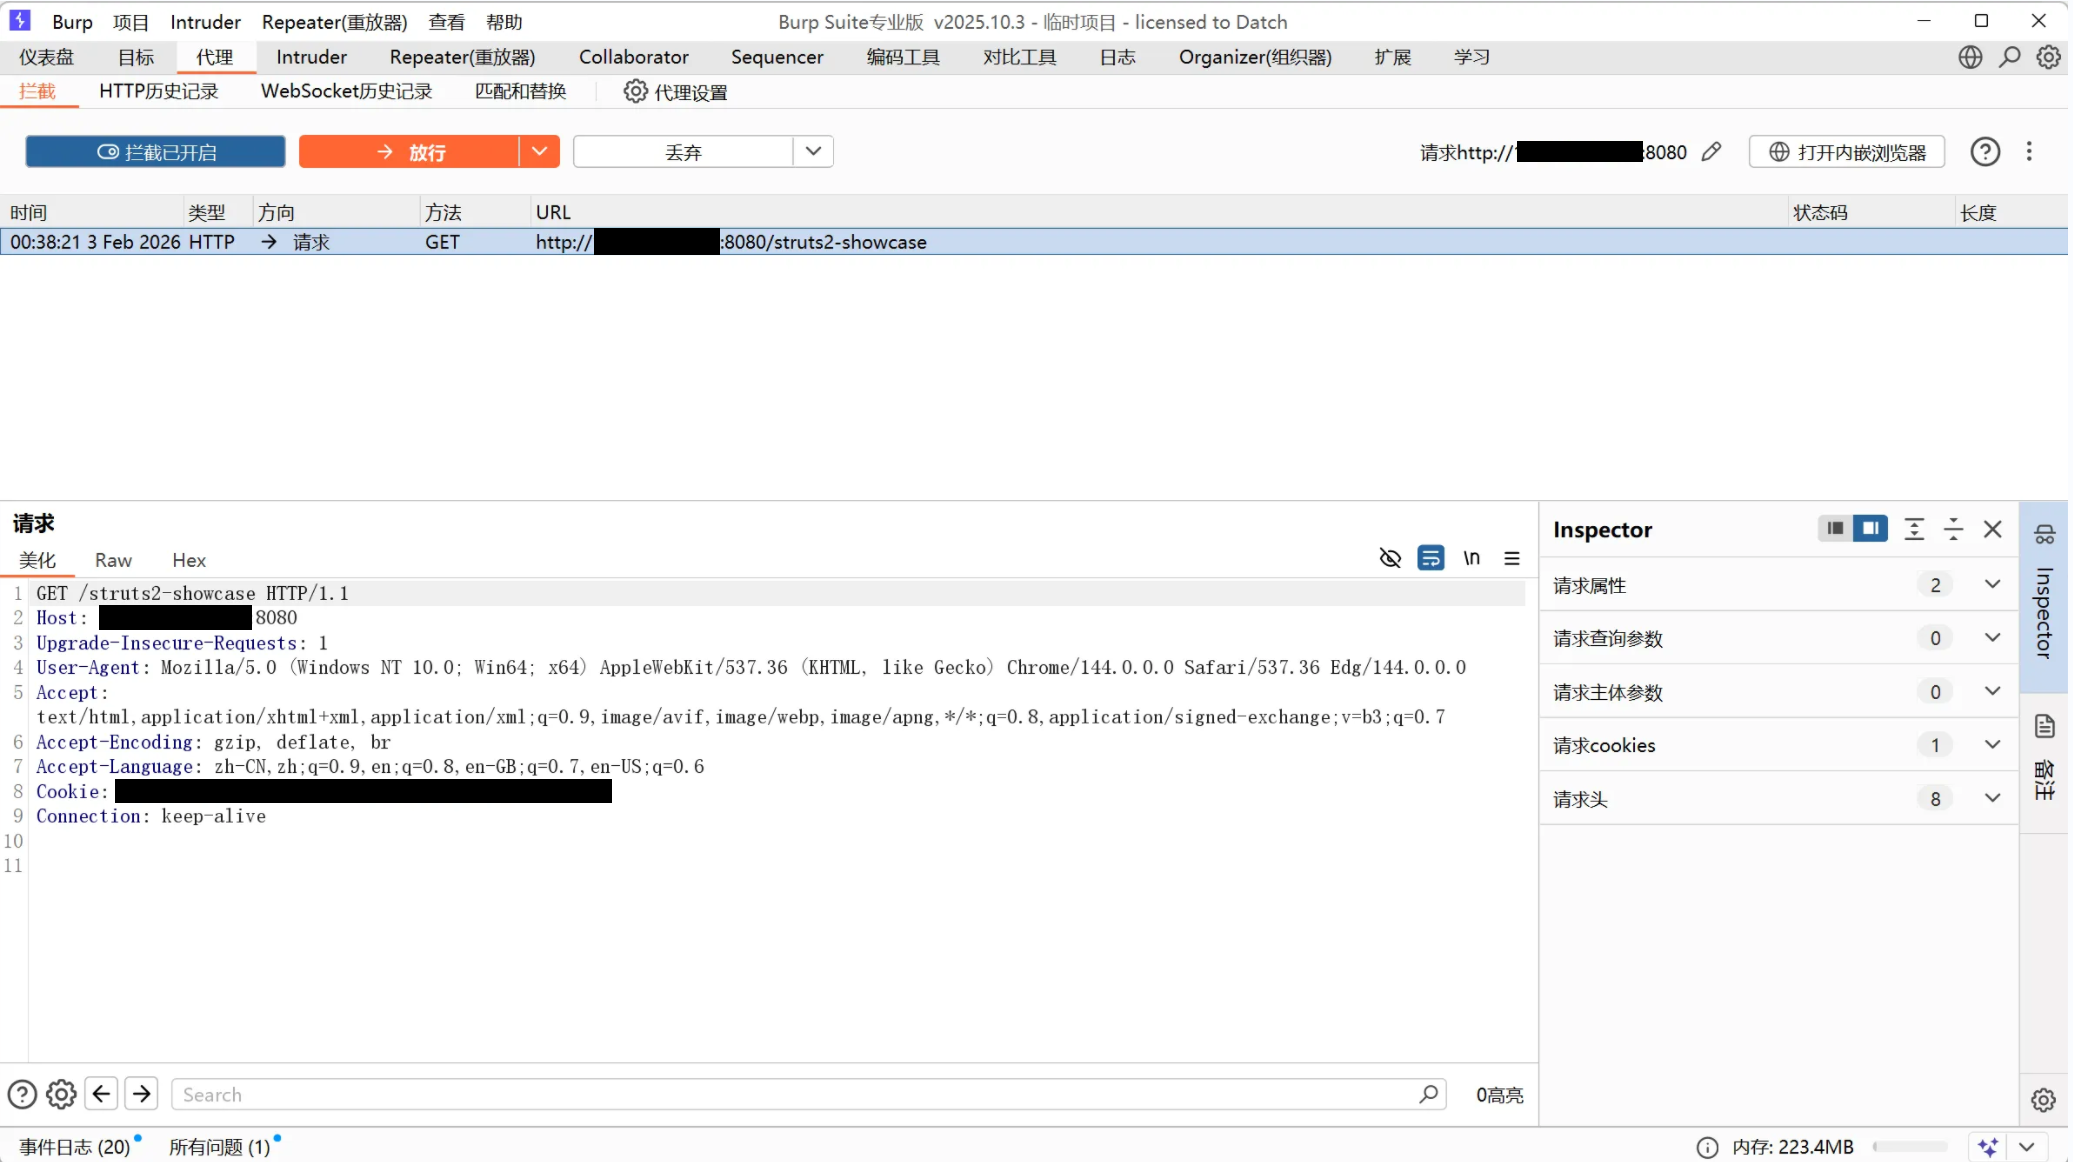This screenshot has height=1162, width=2073.
Task: Open the global language globe icon
Action: tap(1970, 57)
